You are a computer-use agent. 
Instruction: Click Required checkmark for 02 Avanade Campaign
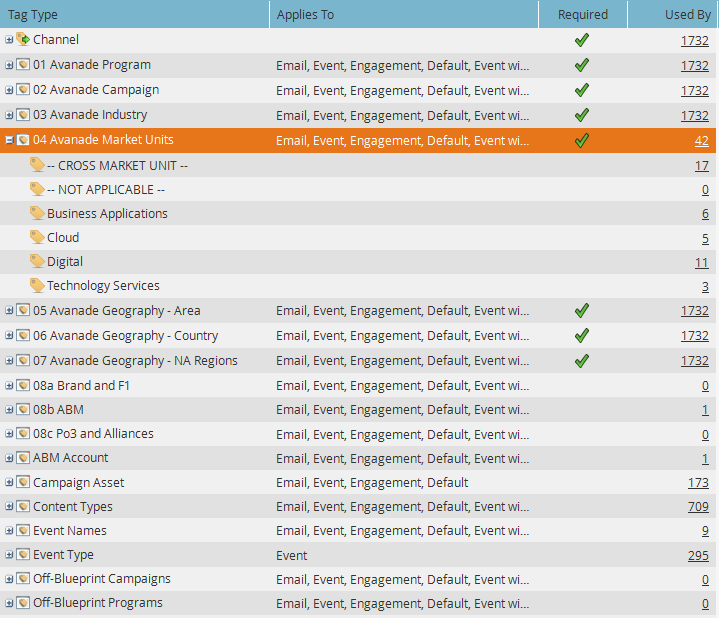point(582,90)
